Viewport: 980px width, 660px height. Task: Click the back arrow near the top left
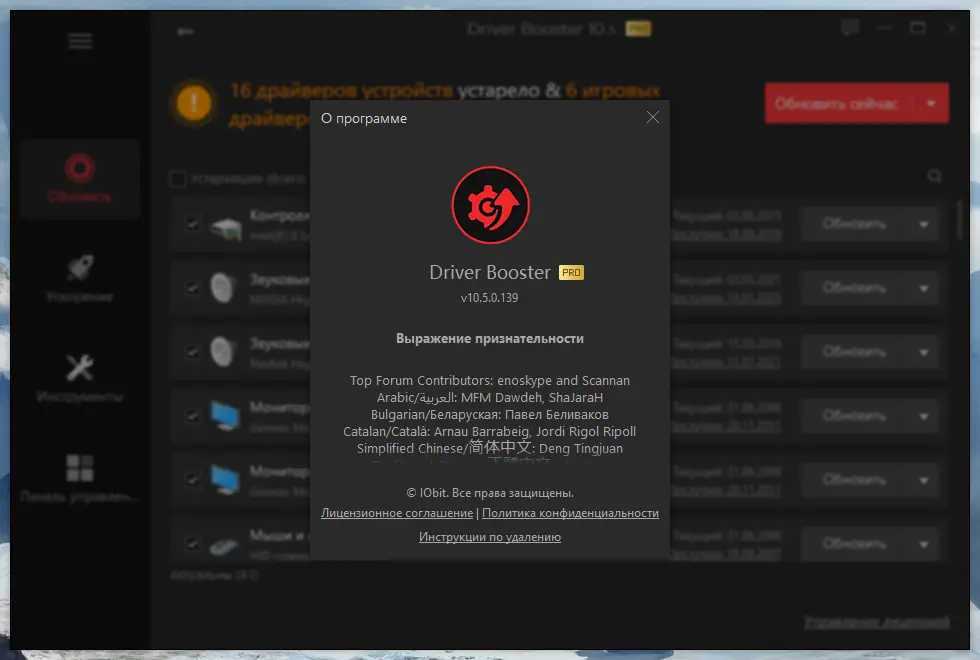coord(184,31)
